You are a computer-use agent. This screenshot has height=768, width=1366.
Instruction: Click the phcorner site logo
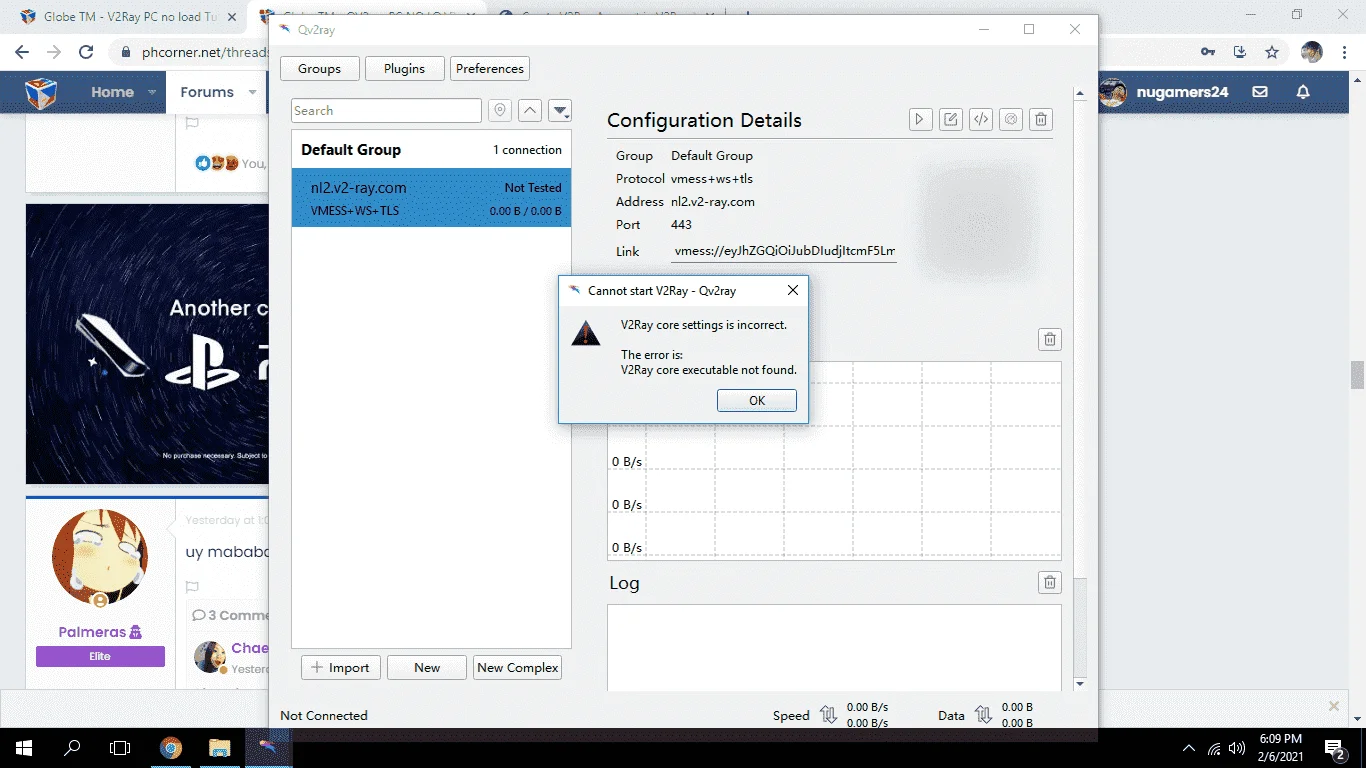[41, 93]
